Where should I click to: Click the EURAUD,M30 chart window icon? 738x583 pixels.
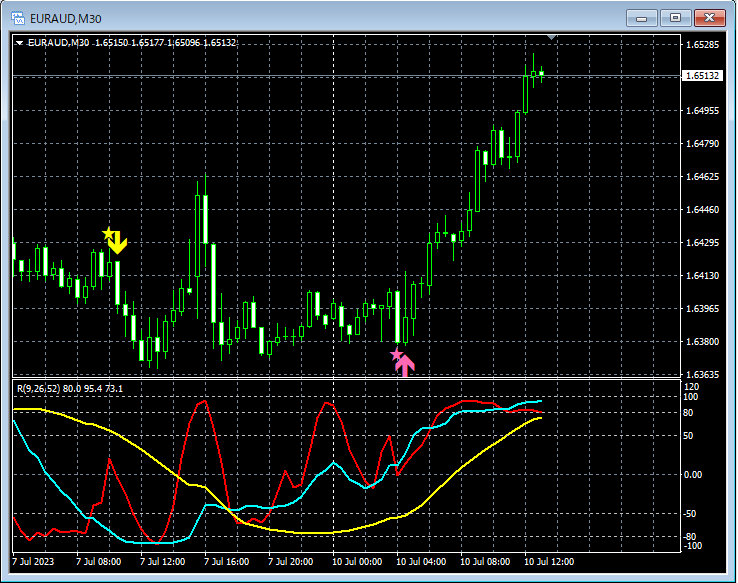(x=17, y=18)
